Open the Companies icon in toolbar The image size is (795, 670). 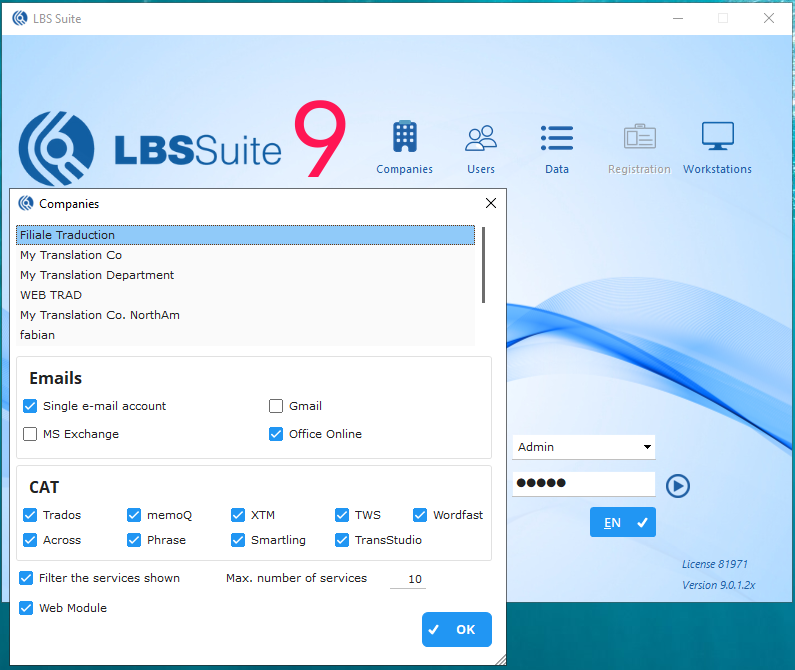click(x=404, y=138)
